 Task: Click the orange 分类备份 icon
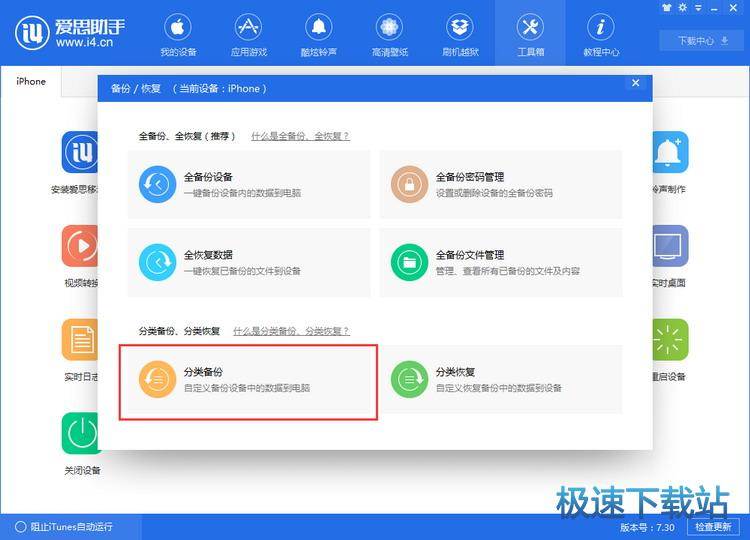pyautogui.click(x=157, y=379)
